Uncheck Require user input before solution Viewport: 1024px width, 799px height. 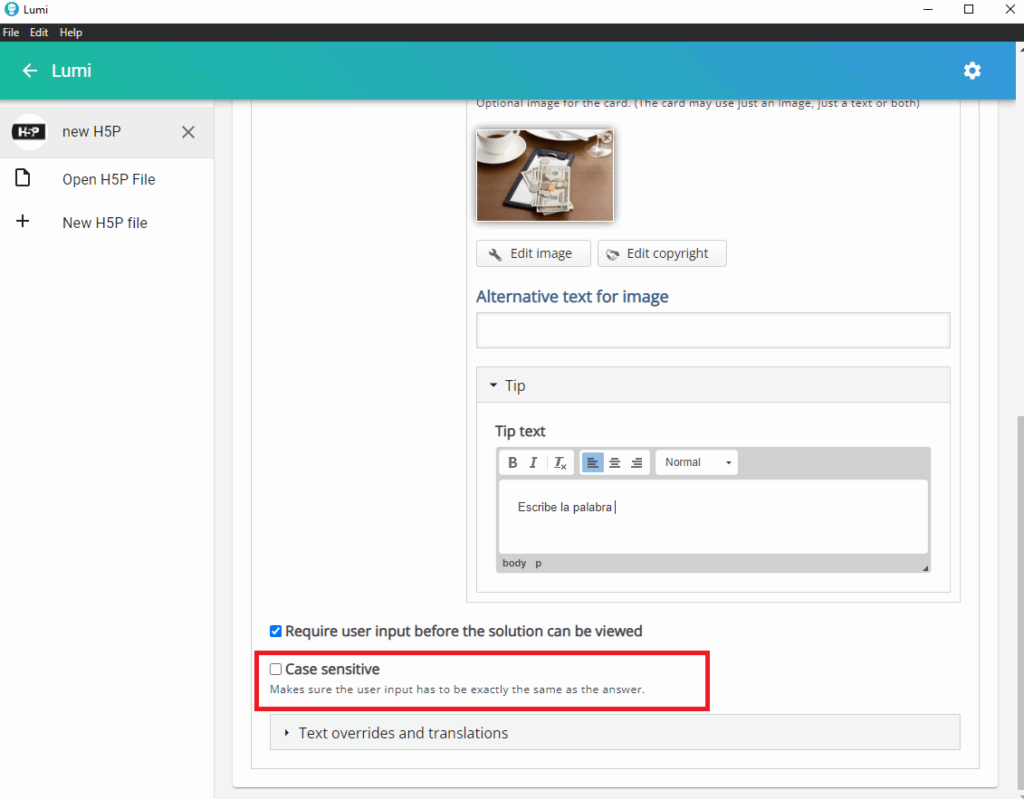tap(276, 631)
